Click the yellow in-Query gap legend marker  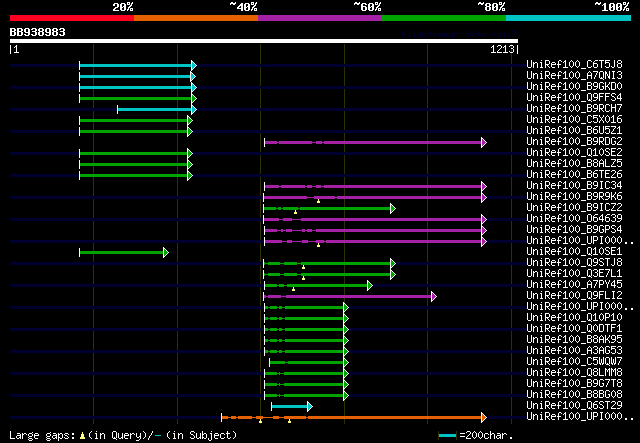82,436
